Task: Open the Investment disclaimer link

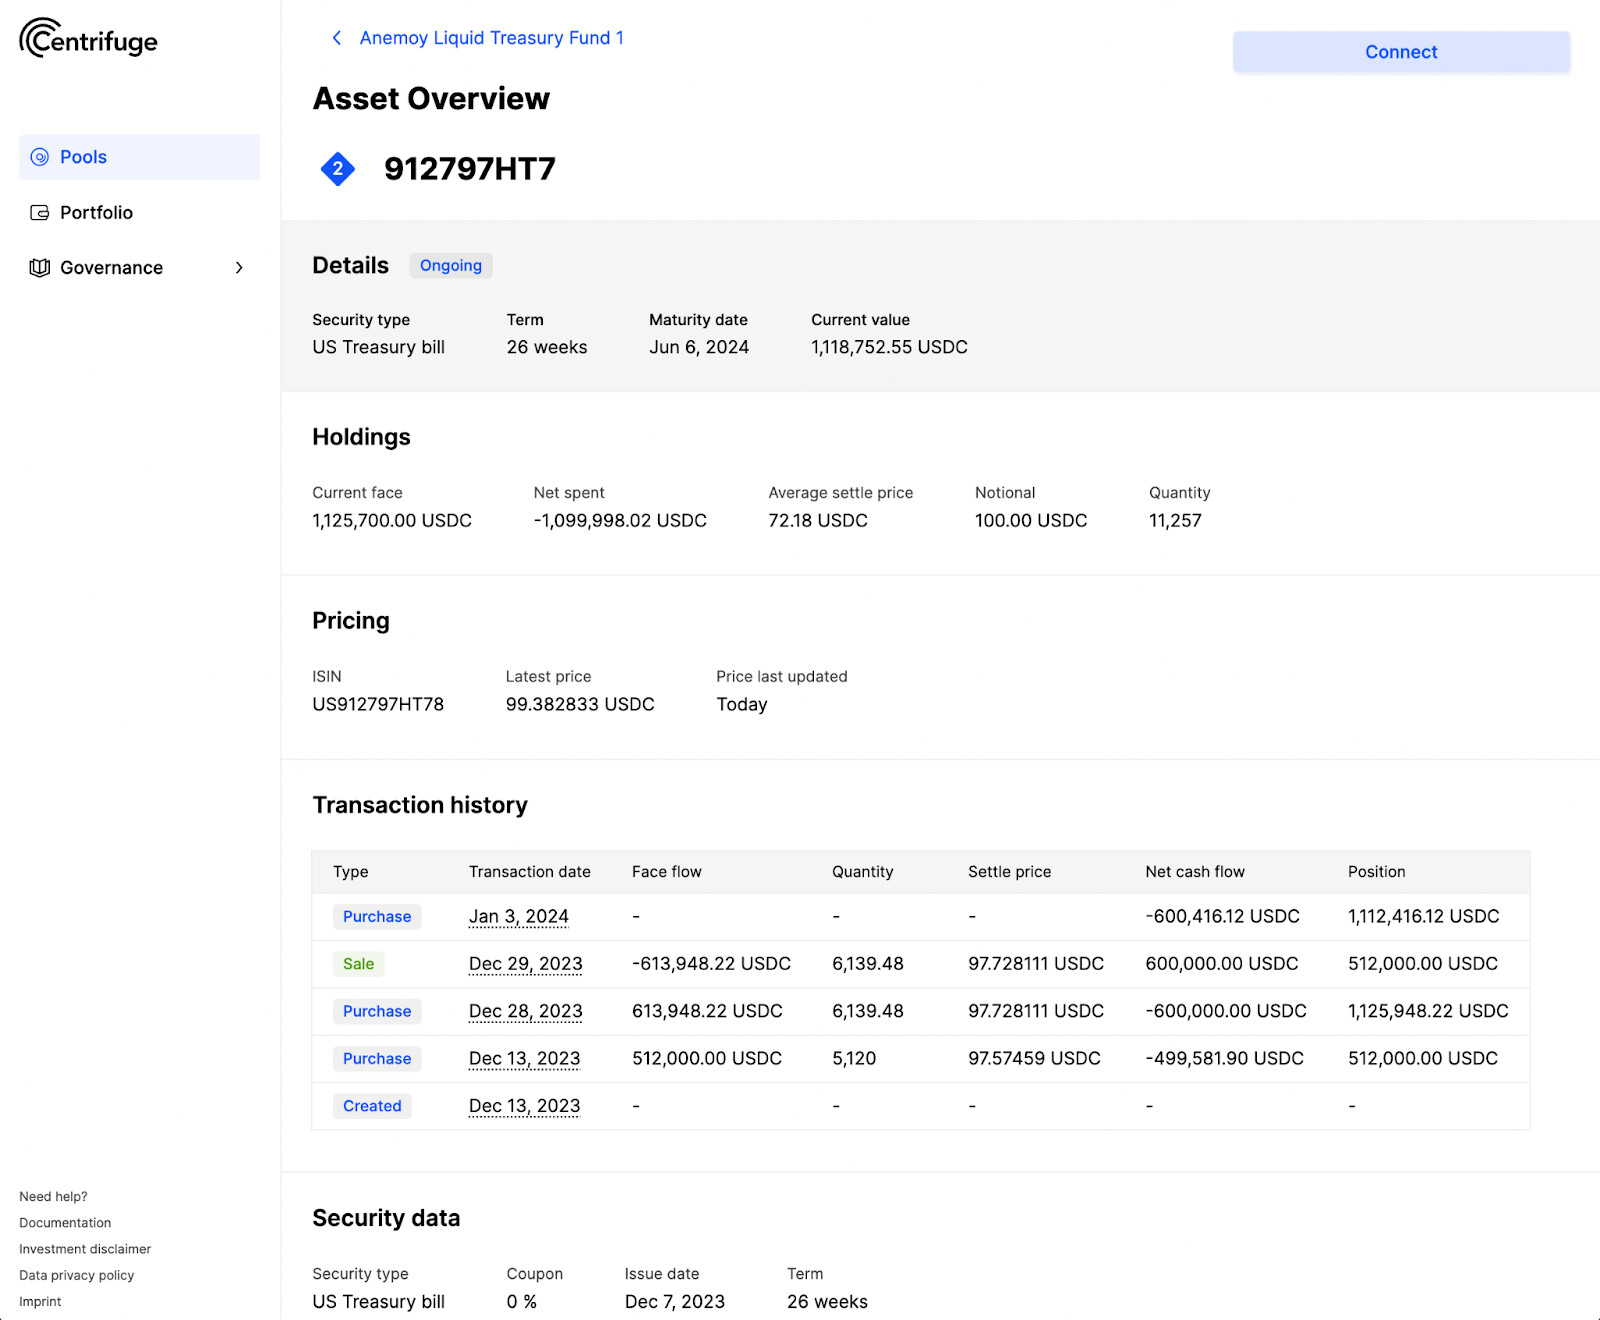Action: coord(85,1249)
